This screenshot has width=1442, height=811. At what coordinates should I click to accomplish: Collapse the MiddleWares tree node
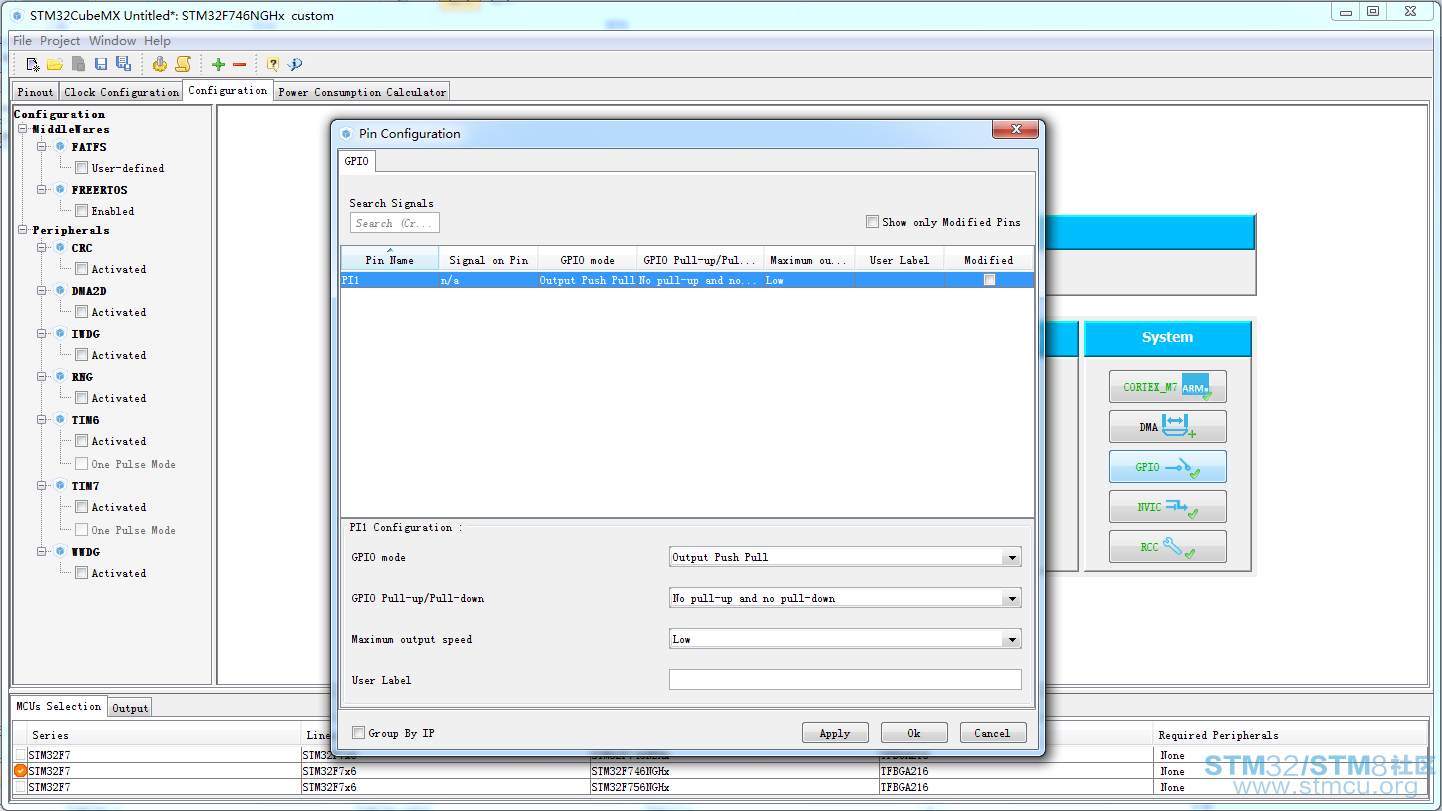23,130
